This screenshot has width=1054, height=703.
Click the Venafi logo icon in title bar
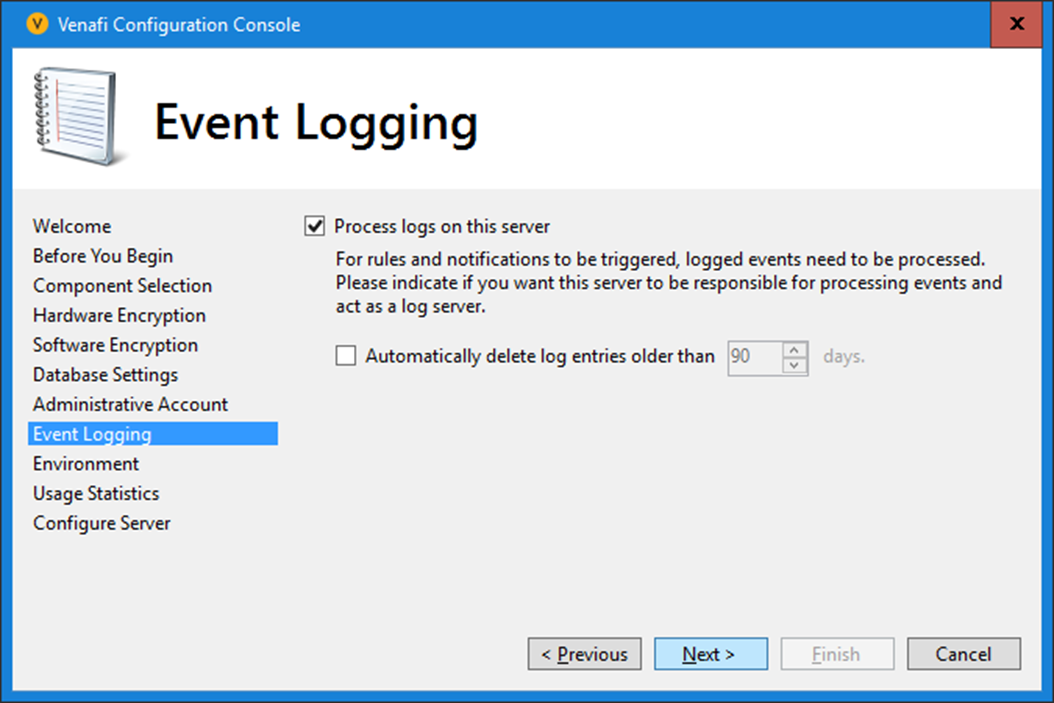click(39, 25)
